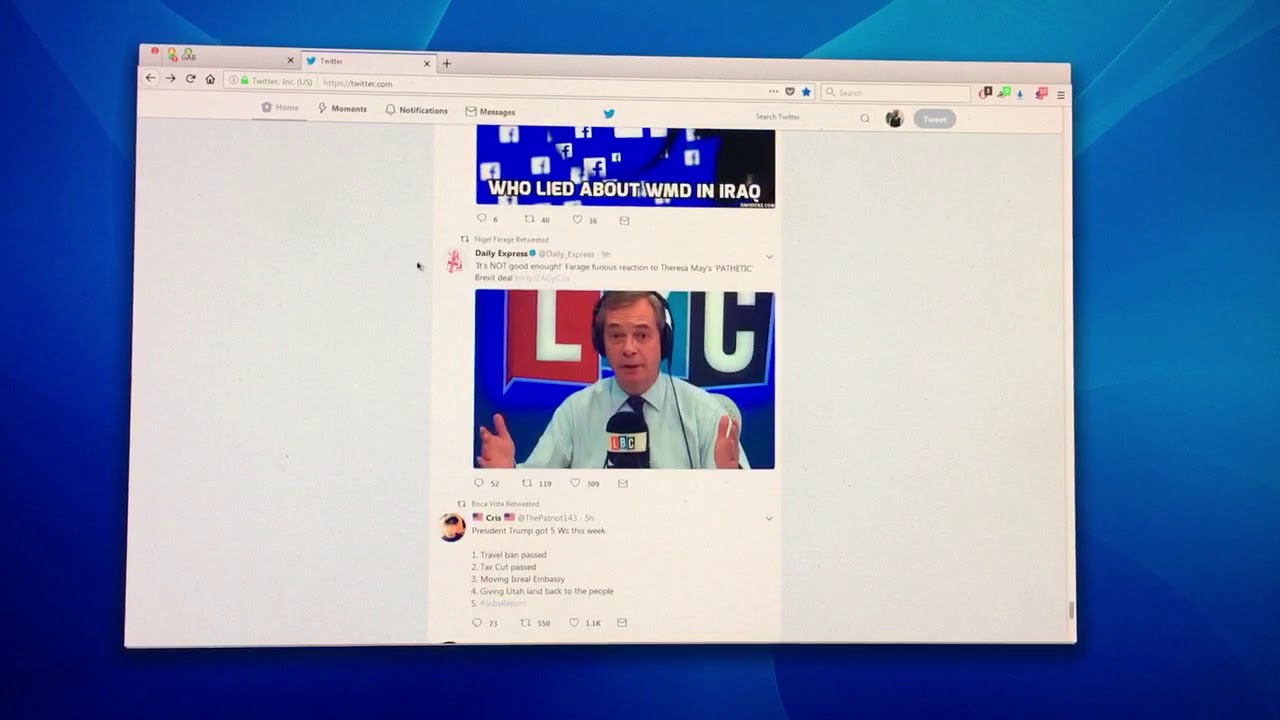Click the page vertical scrollbar thumb
This screenshot has width=1280, height=720.
click(x=1069, y=610)
